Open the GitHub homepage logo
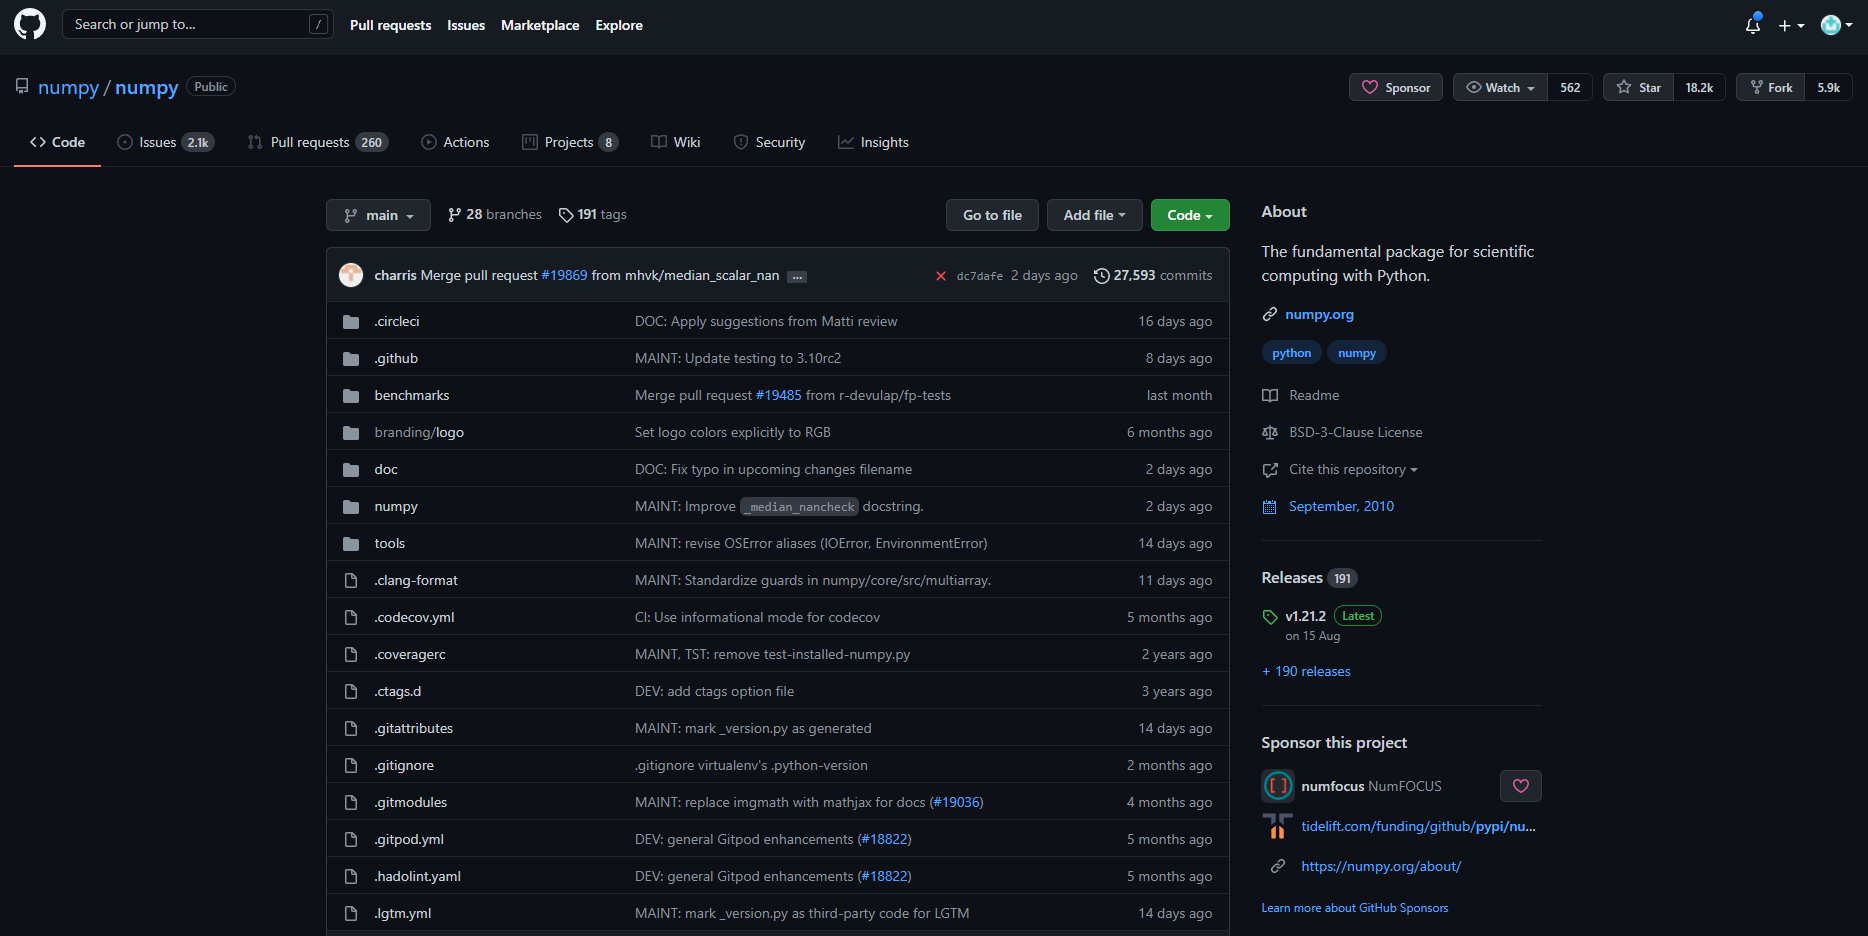 (x=30, y=24)
